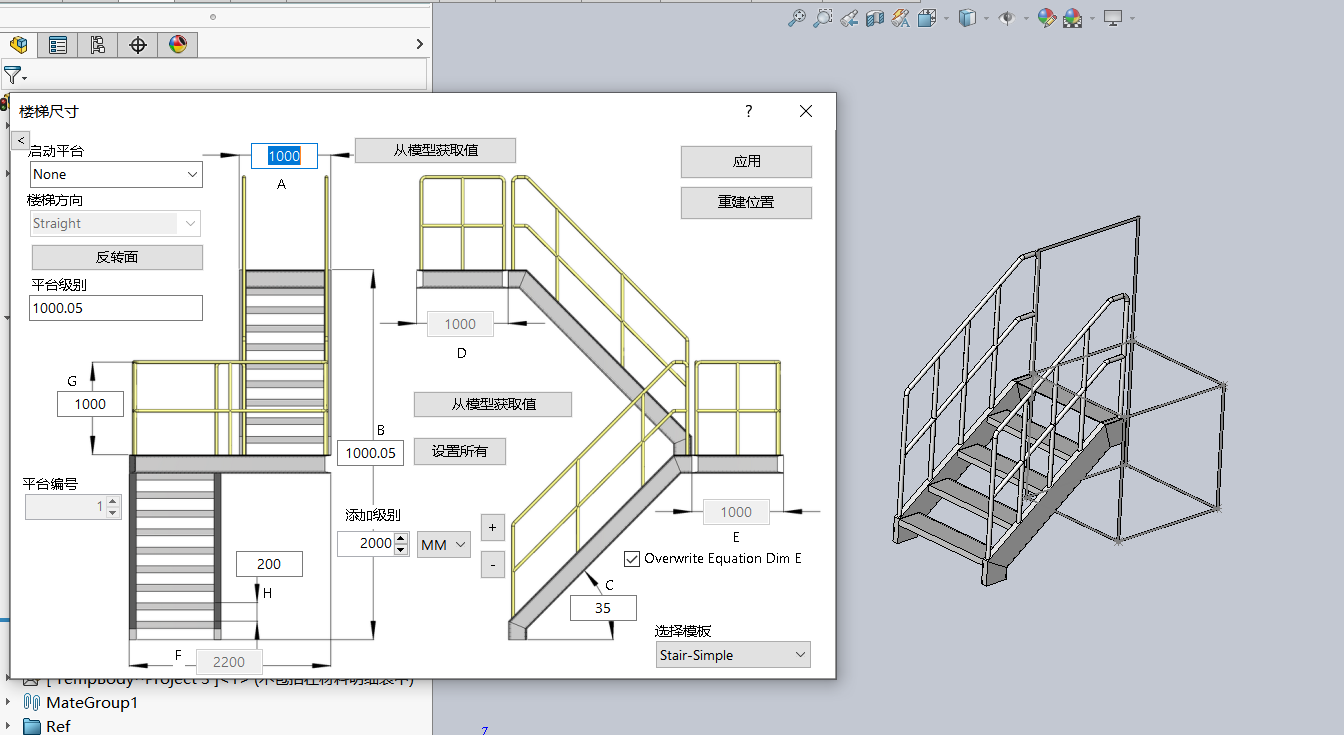Open the PropertyManager tab
This screenshot has height=735, width=1344.
pos(58,45)
